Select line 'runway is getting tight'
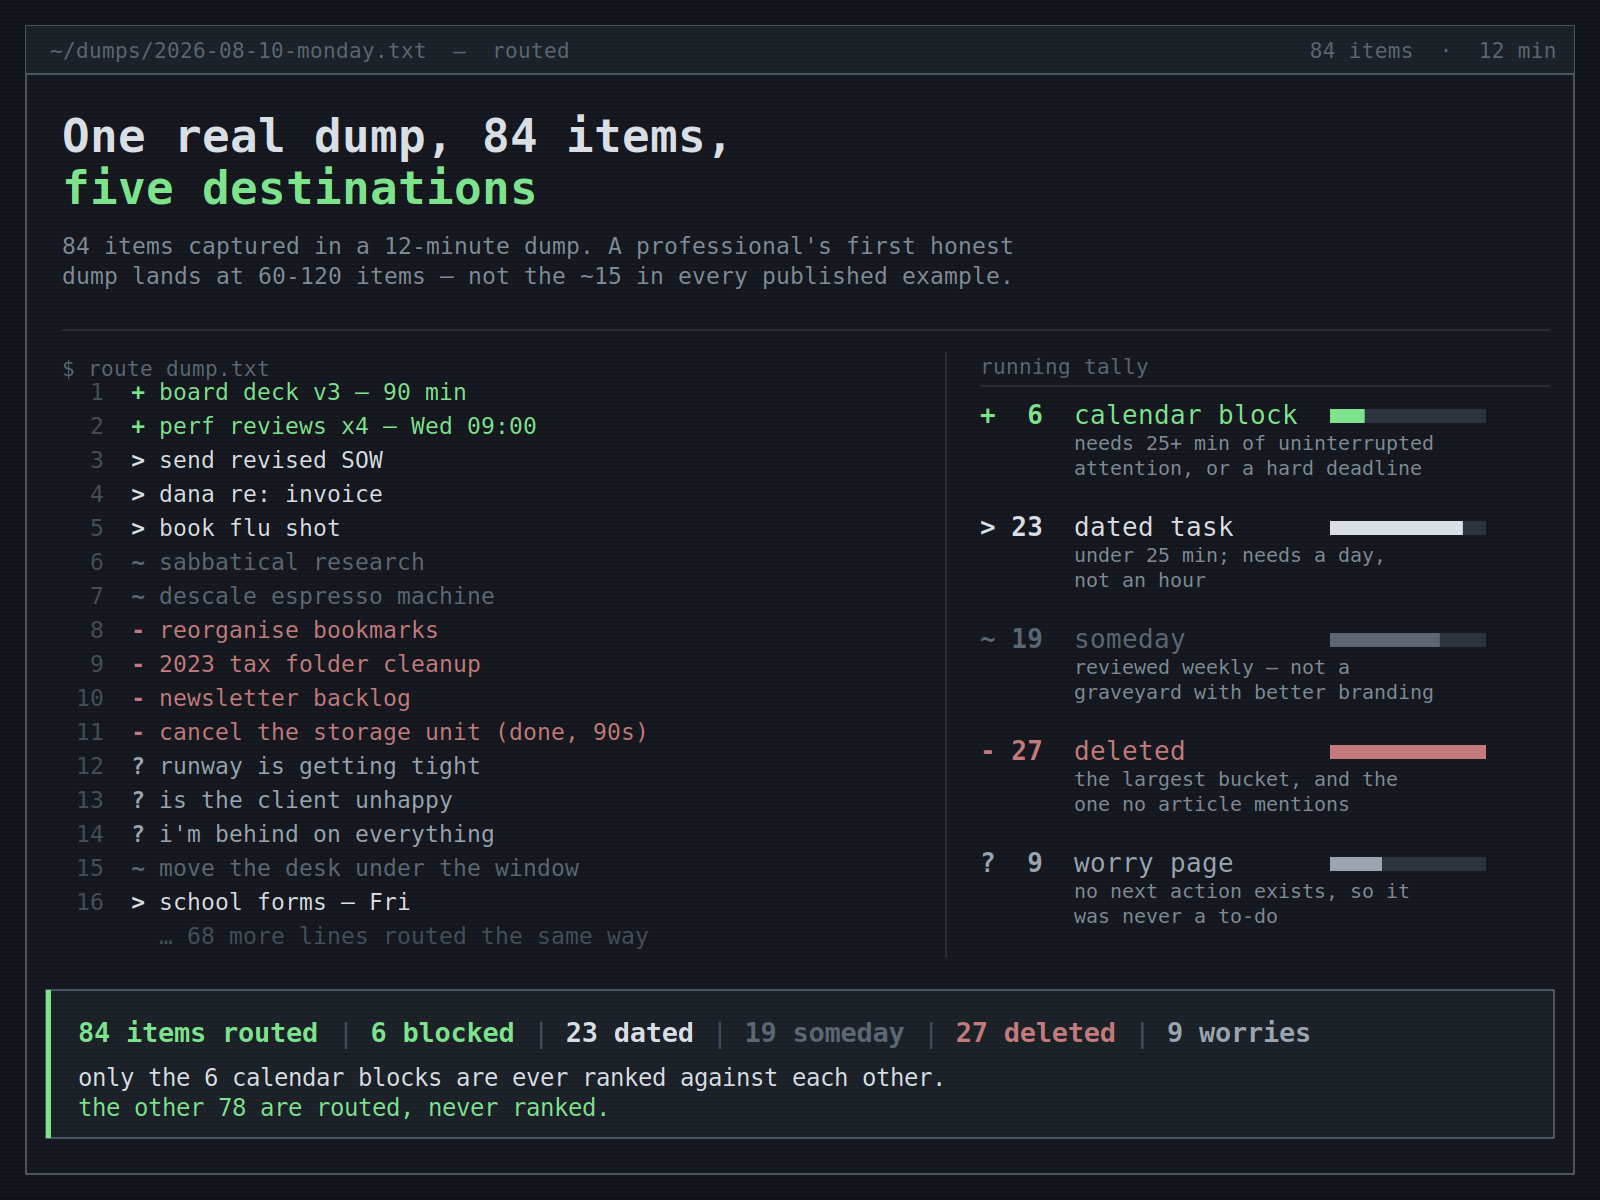1600x1200 pixels. (320, 766)
